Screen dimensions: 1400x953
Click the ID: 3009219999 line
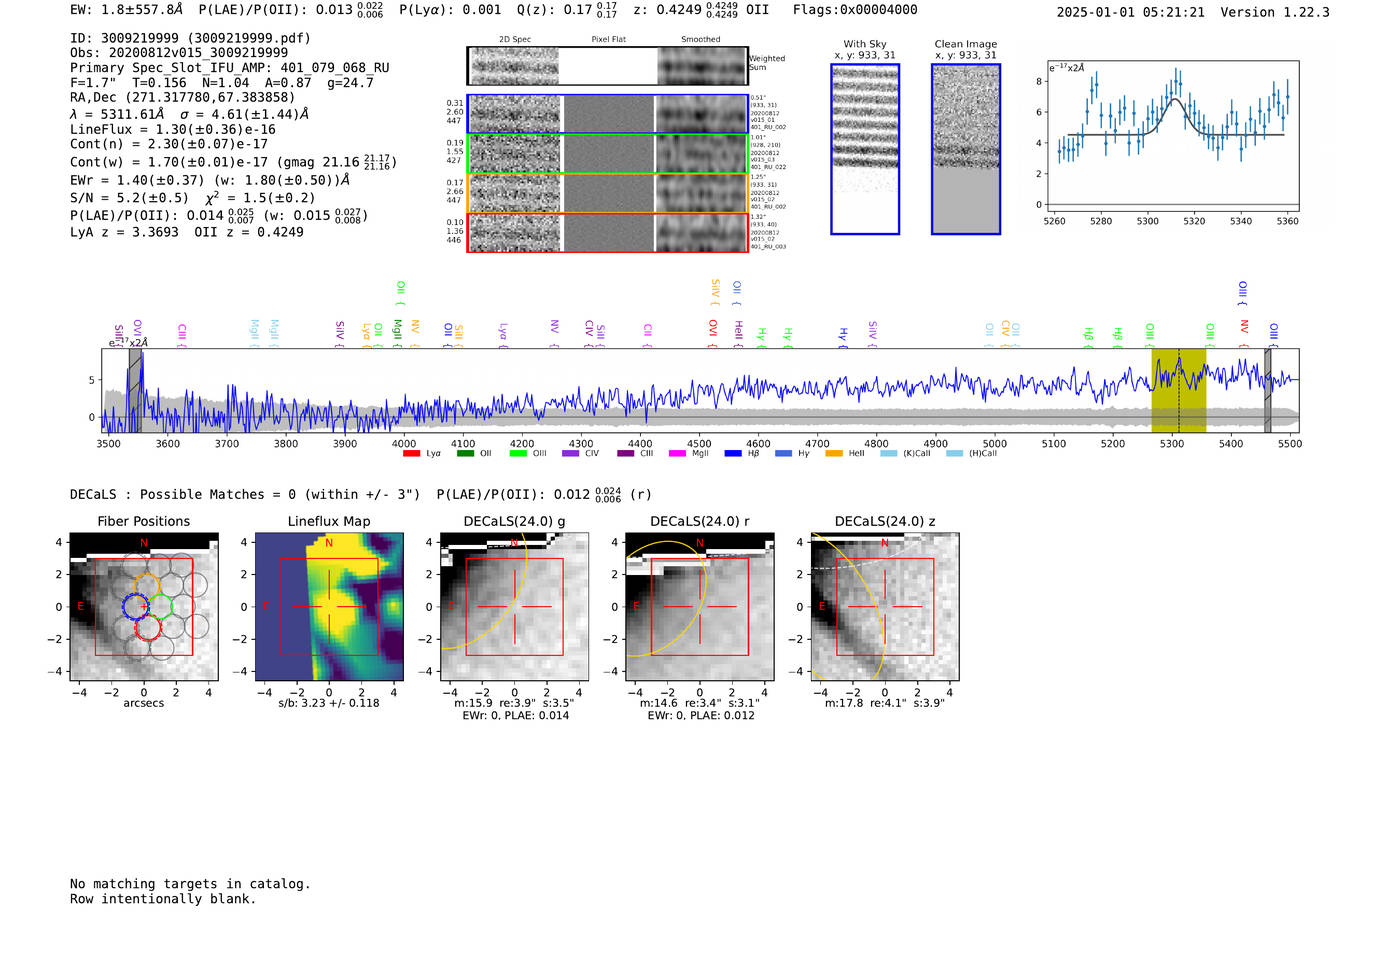coord(190,38)
